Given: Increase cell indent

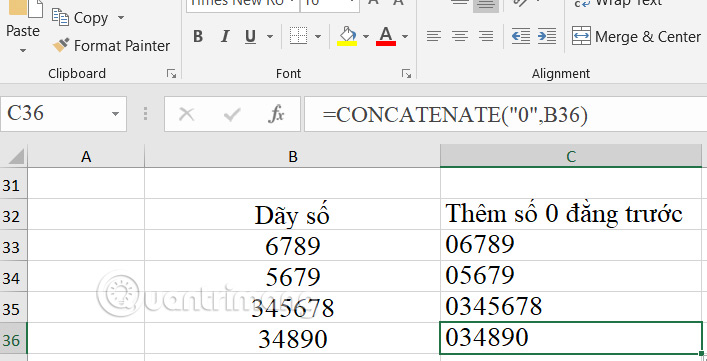Looking at the screenshot, I should (x=547, y=36).
